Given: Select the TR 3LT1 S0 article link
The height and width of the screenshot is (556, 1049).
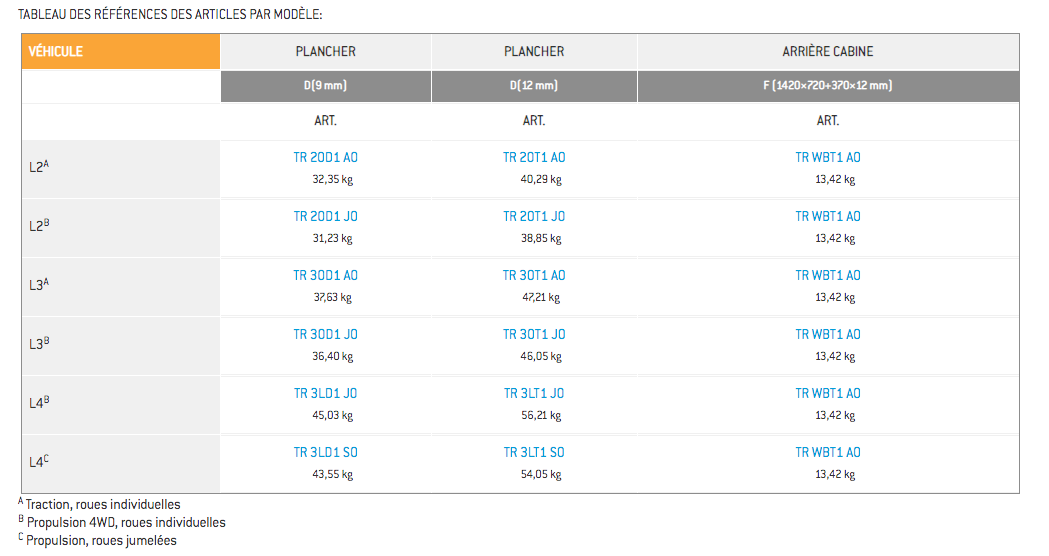Looking at the screenshot, I should 534,452.
